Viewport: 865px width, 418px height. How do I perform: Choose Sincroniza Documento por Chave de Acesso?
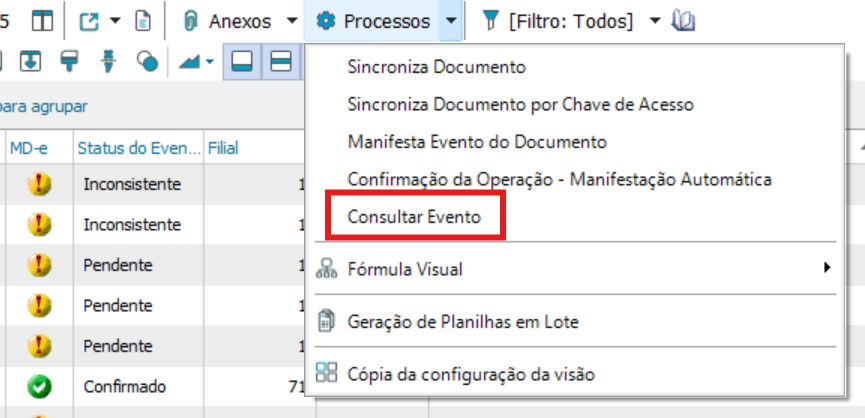[520, 104]
